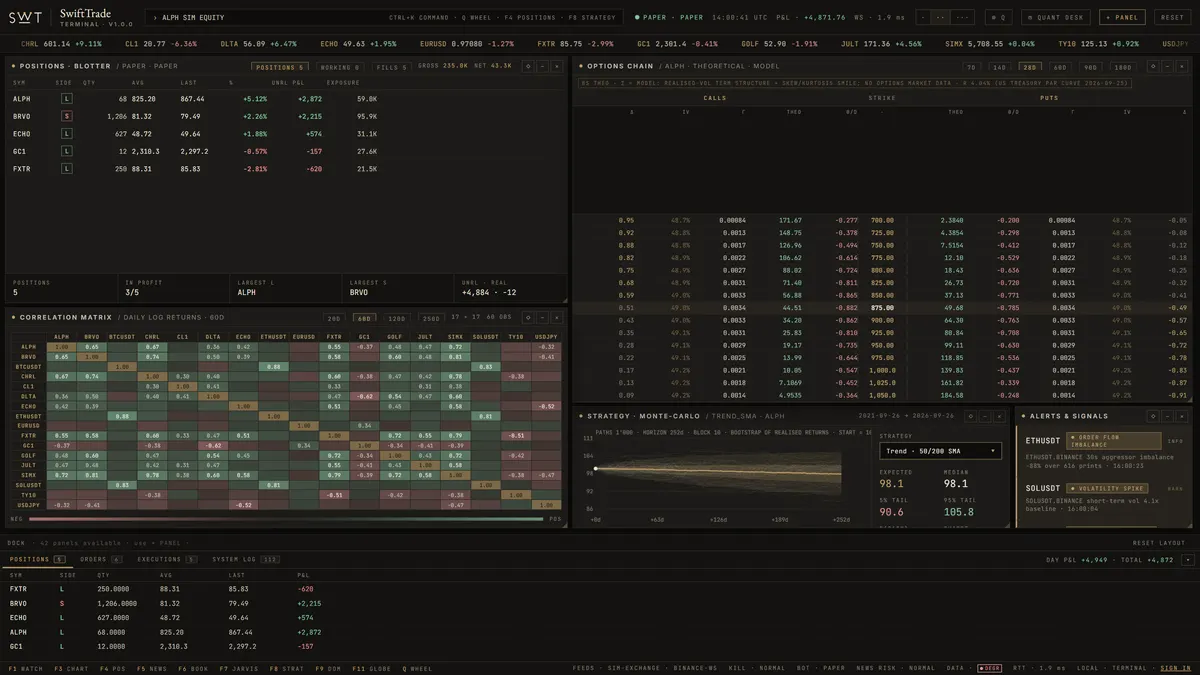The image size is (1200, 675).
Task: Switch to Working 0 tab in blotter
Action: [339, 66]
